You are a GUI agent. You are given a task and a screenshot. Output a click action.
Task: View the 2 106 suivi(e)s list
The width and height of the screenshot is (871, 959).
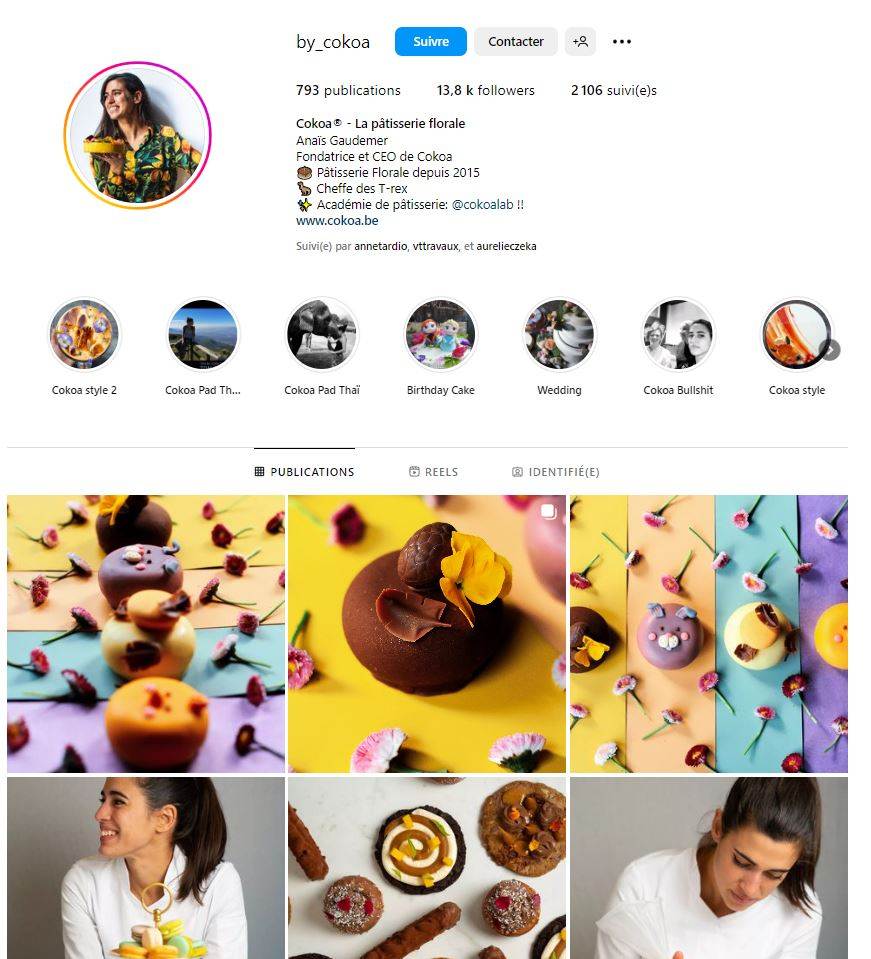pos(613,91)
